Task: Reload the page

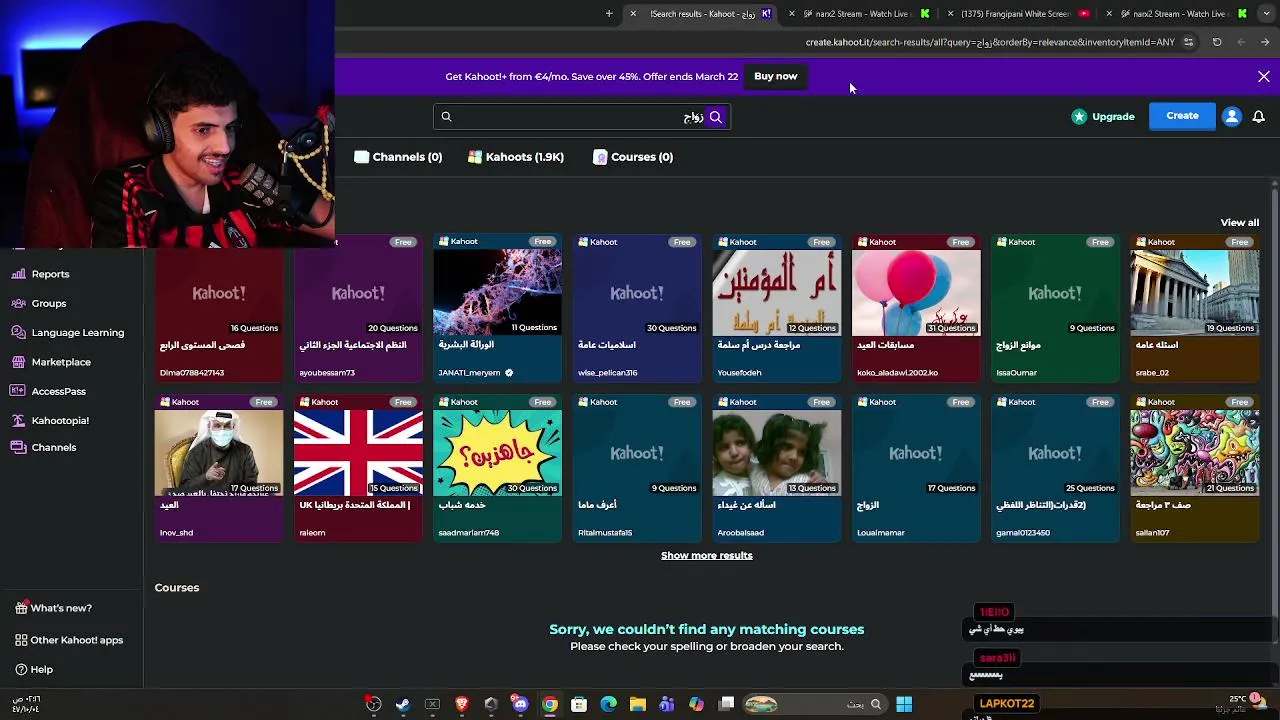Action: coord(1217,42)
